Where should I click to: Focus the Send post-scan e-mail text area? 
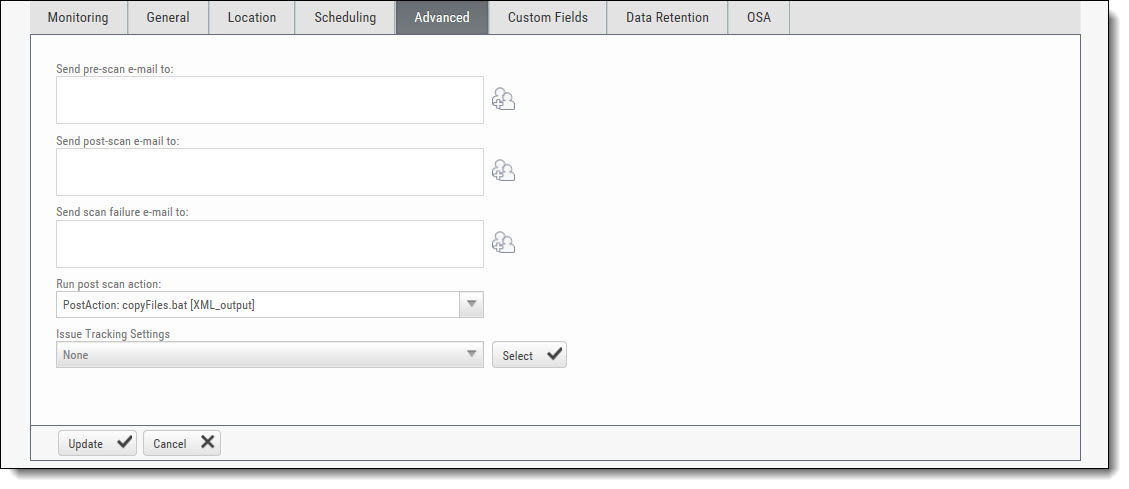tap(270, 172)
